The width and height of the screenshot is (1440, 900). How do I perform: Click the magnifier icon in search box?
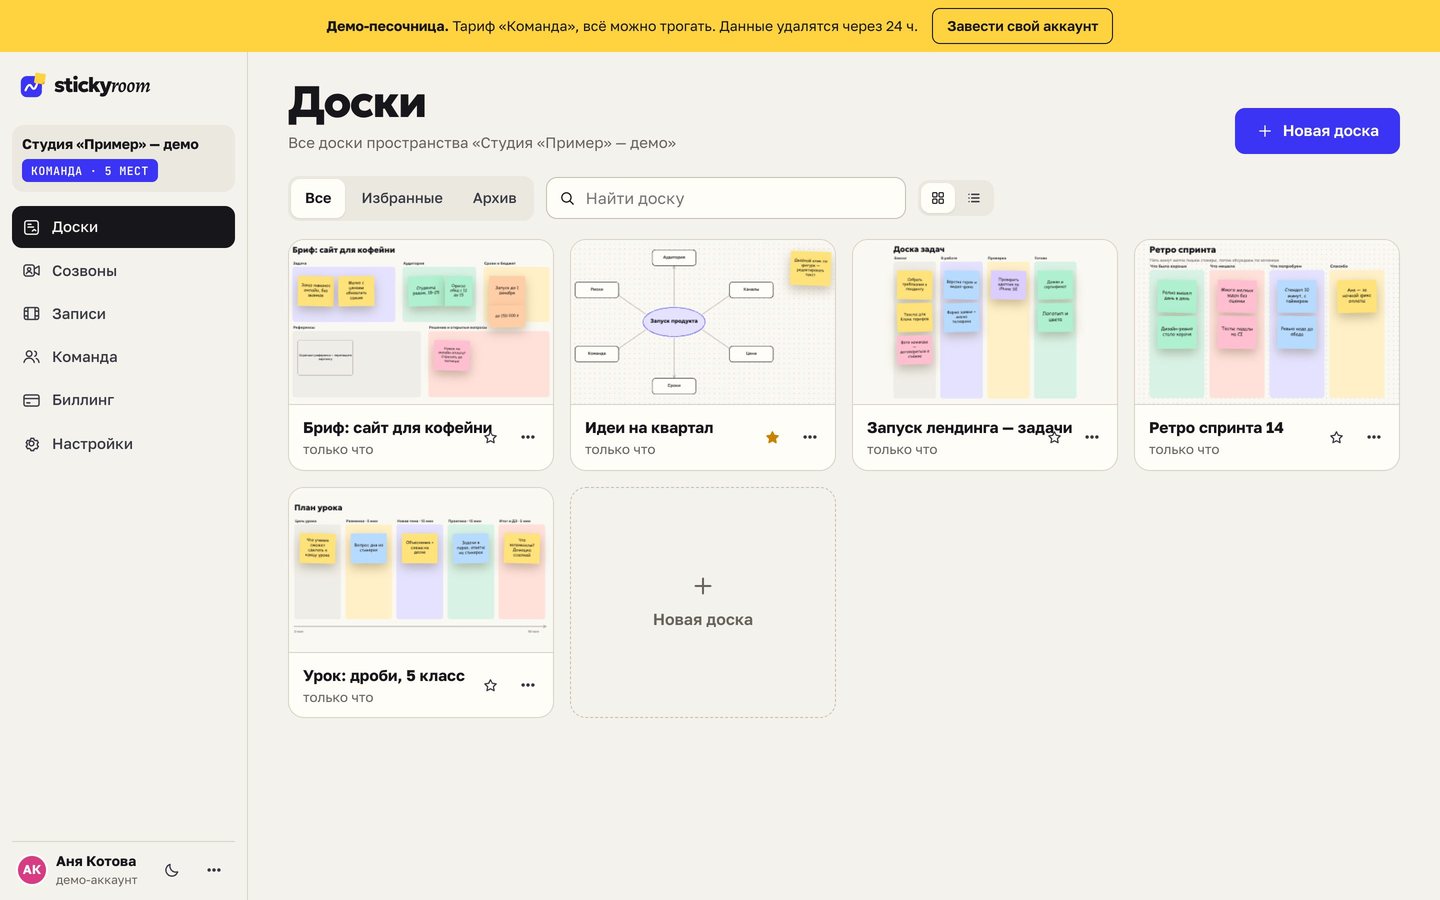(567, 198)
